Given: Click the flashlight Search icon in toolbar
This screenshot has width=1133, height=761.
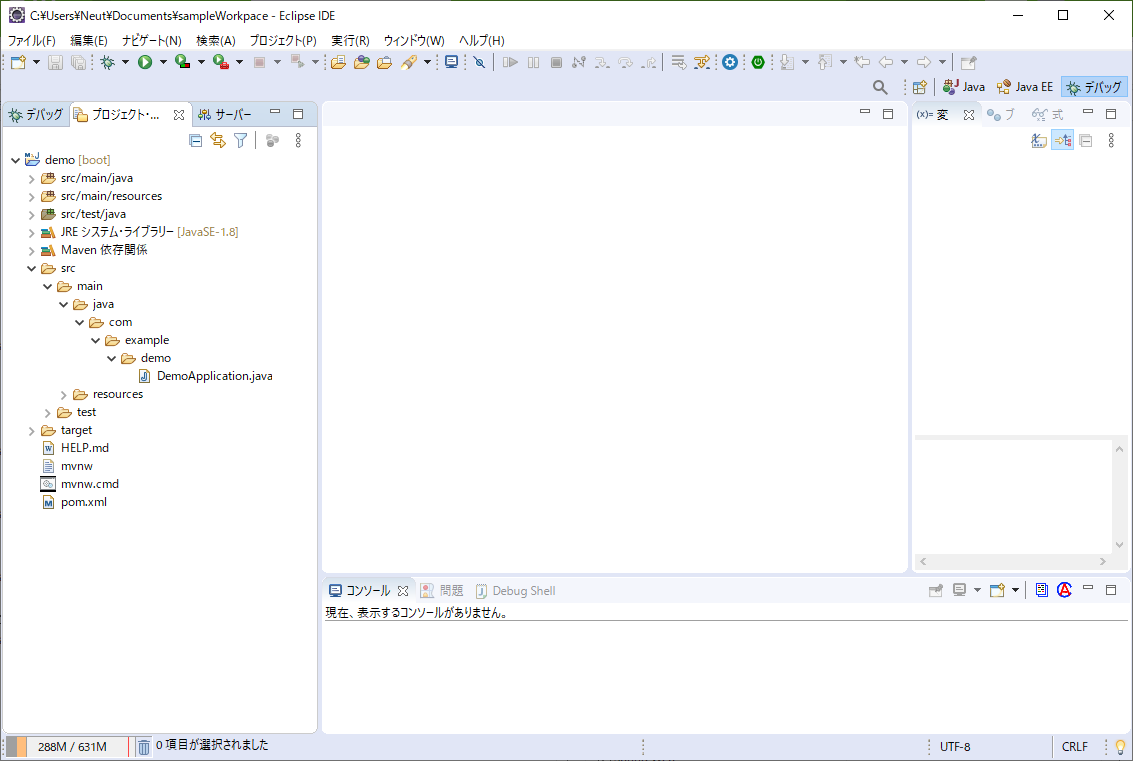Looking at the screenshot, I should (409, 62).
